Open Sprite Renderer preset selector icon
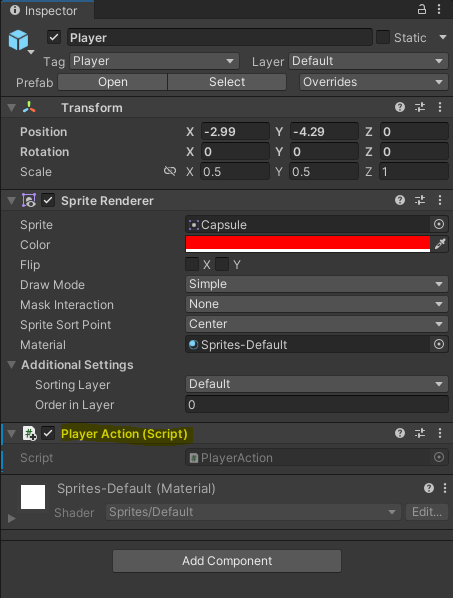 click(420, 200)
